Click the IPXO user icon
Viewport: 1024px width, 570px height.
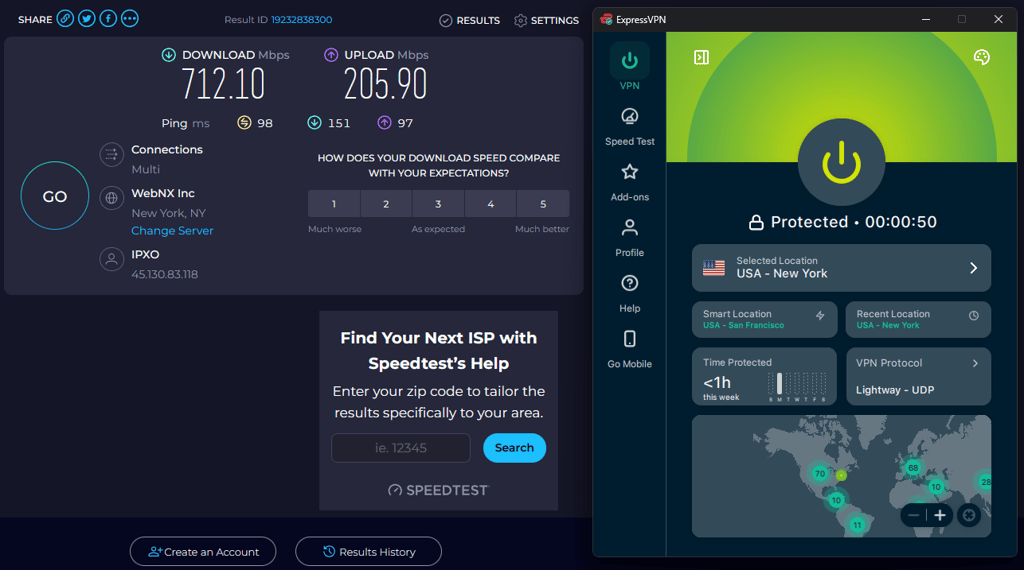tap(112, 259)
